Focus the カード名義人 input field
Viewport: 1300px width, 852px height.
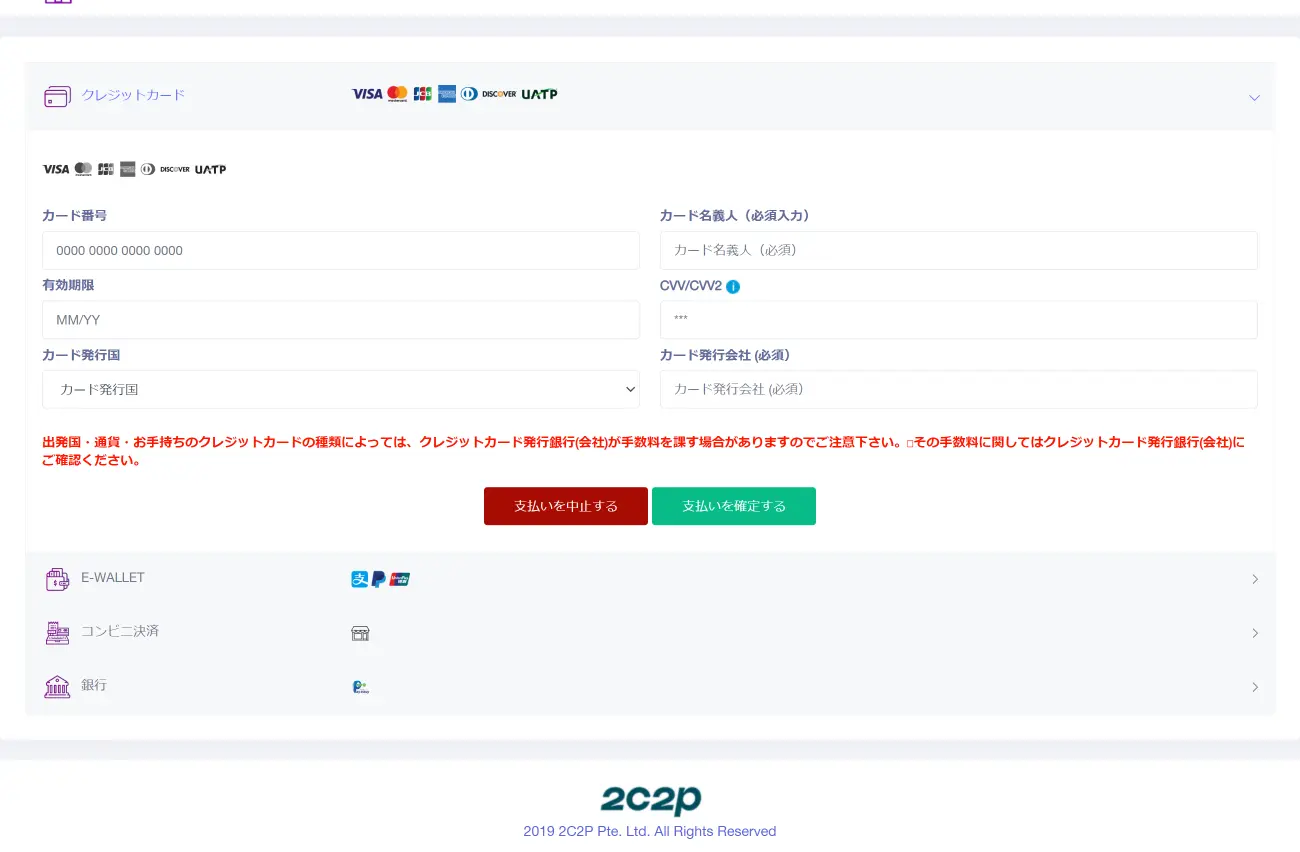coord(959,250)
